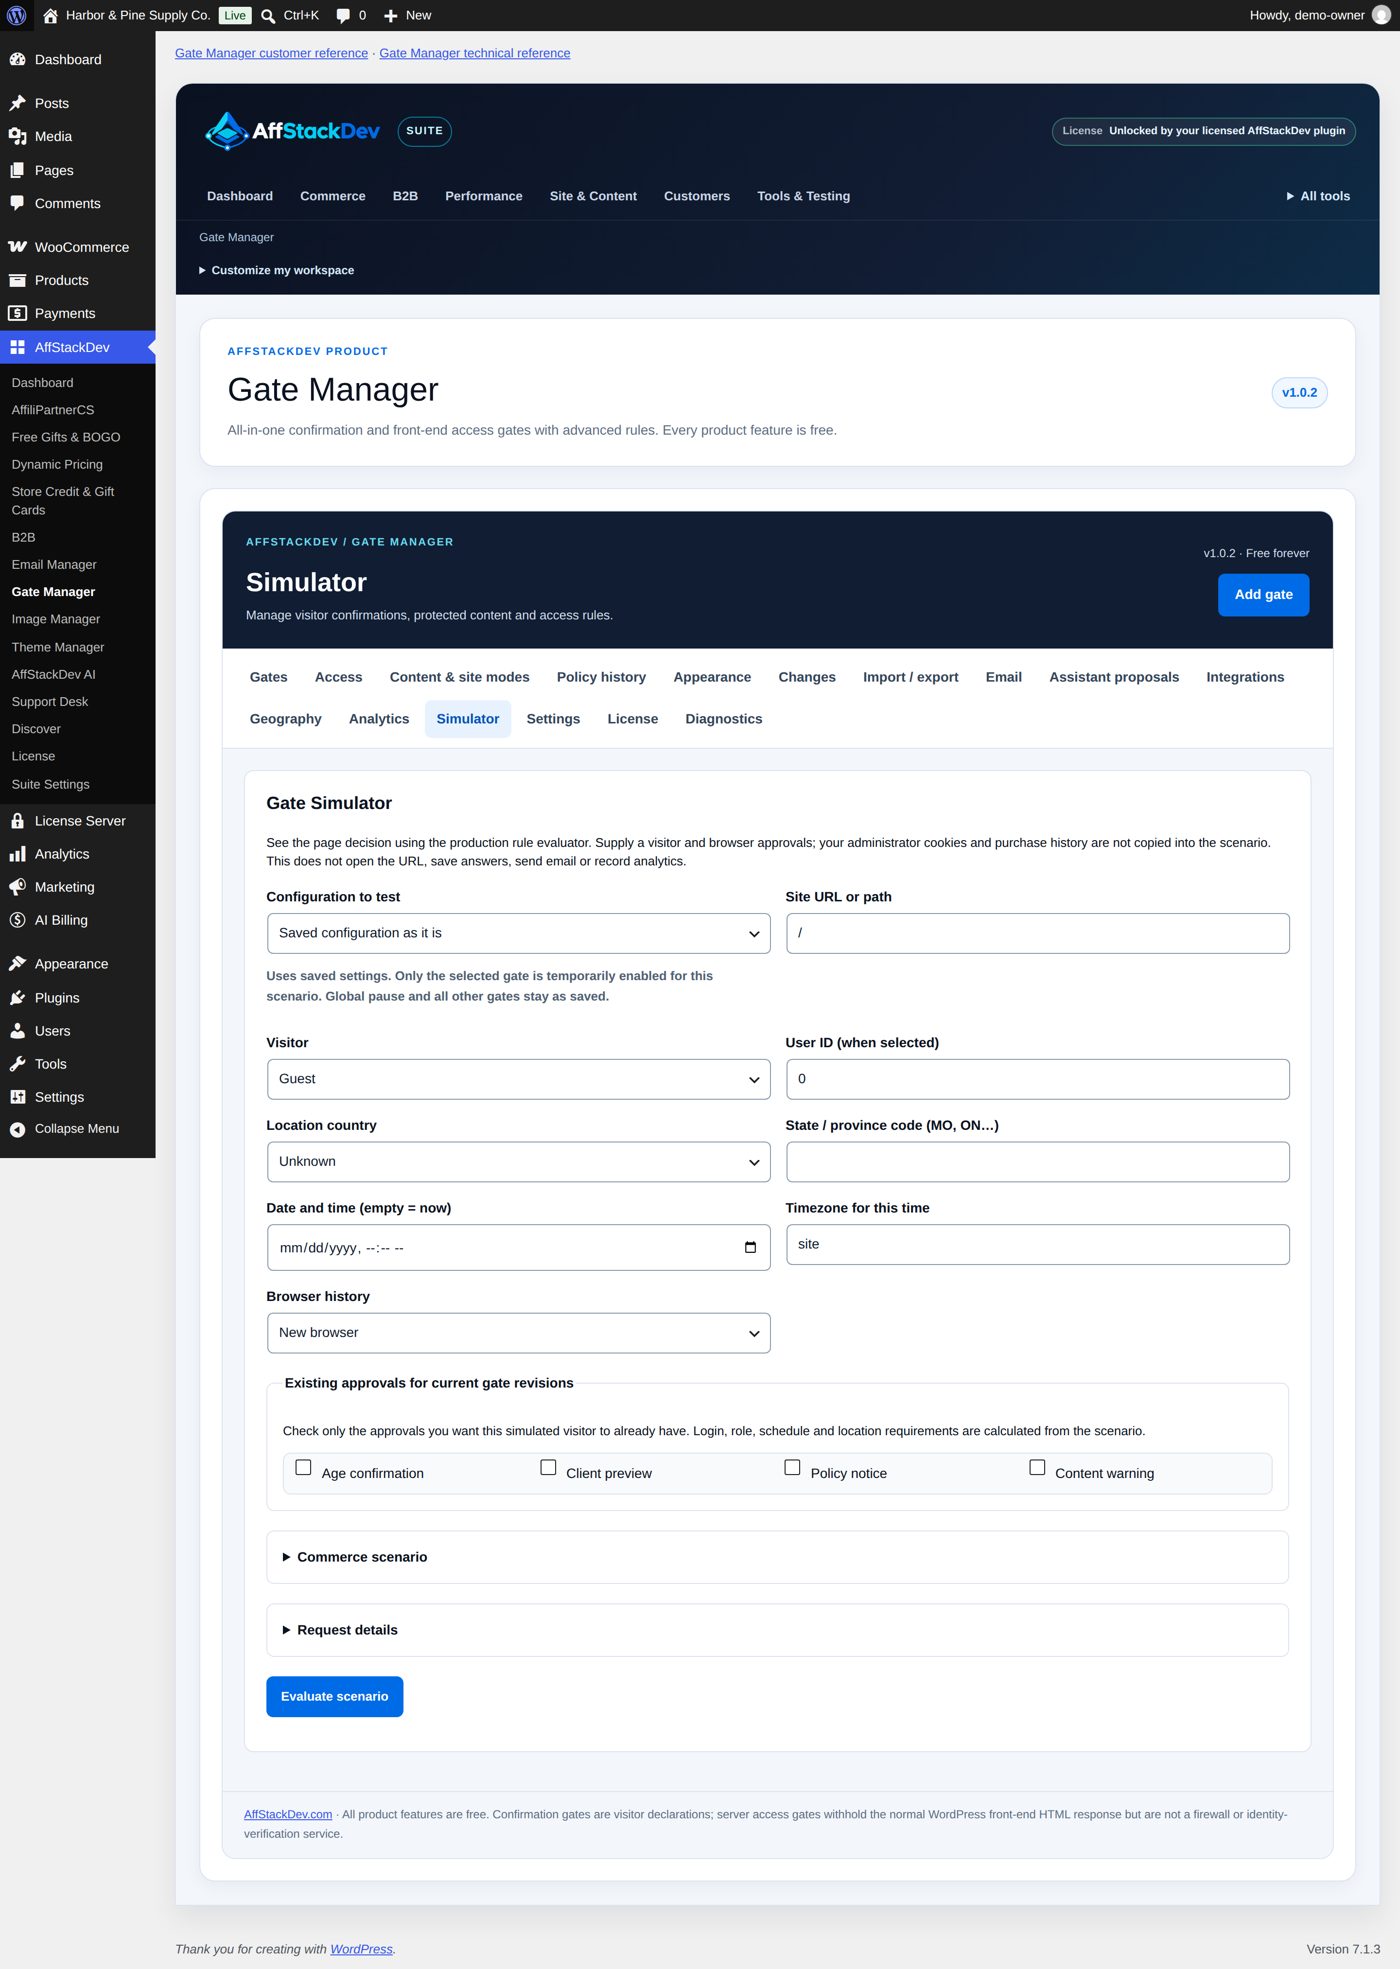Click the Collapse Menu arrow icon
Viewport: 1400px width, 1969px height.
tap(17, 1129)
